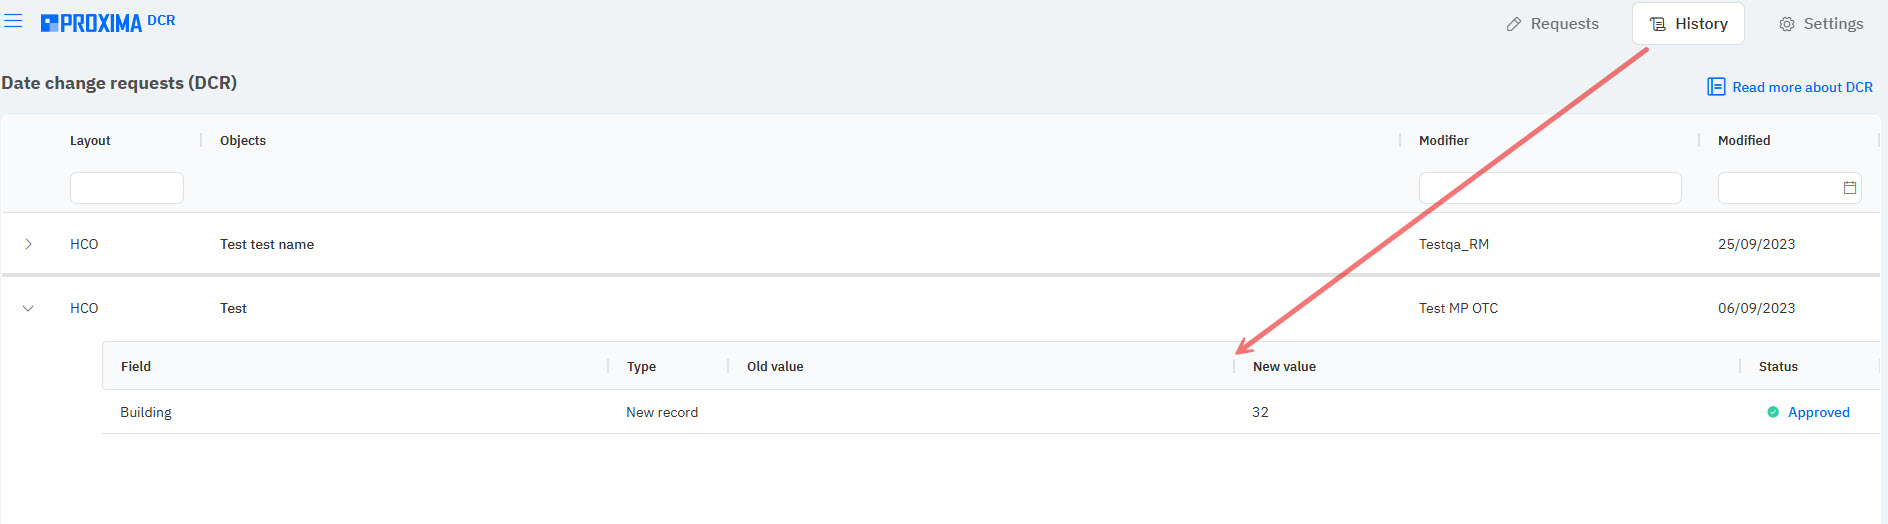Click the green Approved status dot
This screenshot has height=524, width=1888.
[x=1773, y=412]
